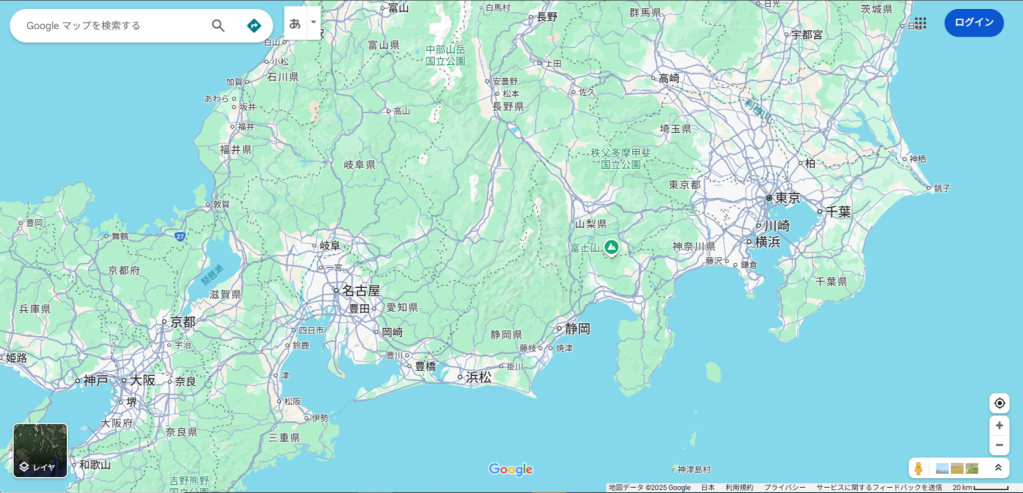Open the プライバシー link
The width and height of the screenshot is (1023, 493).
click(x=784, y=488)
